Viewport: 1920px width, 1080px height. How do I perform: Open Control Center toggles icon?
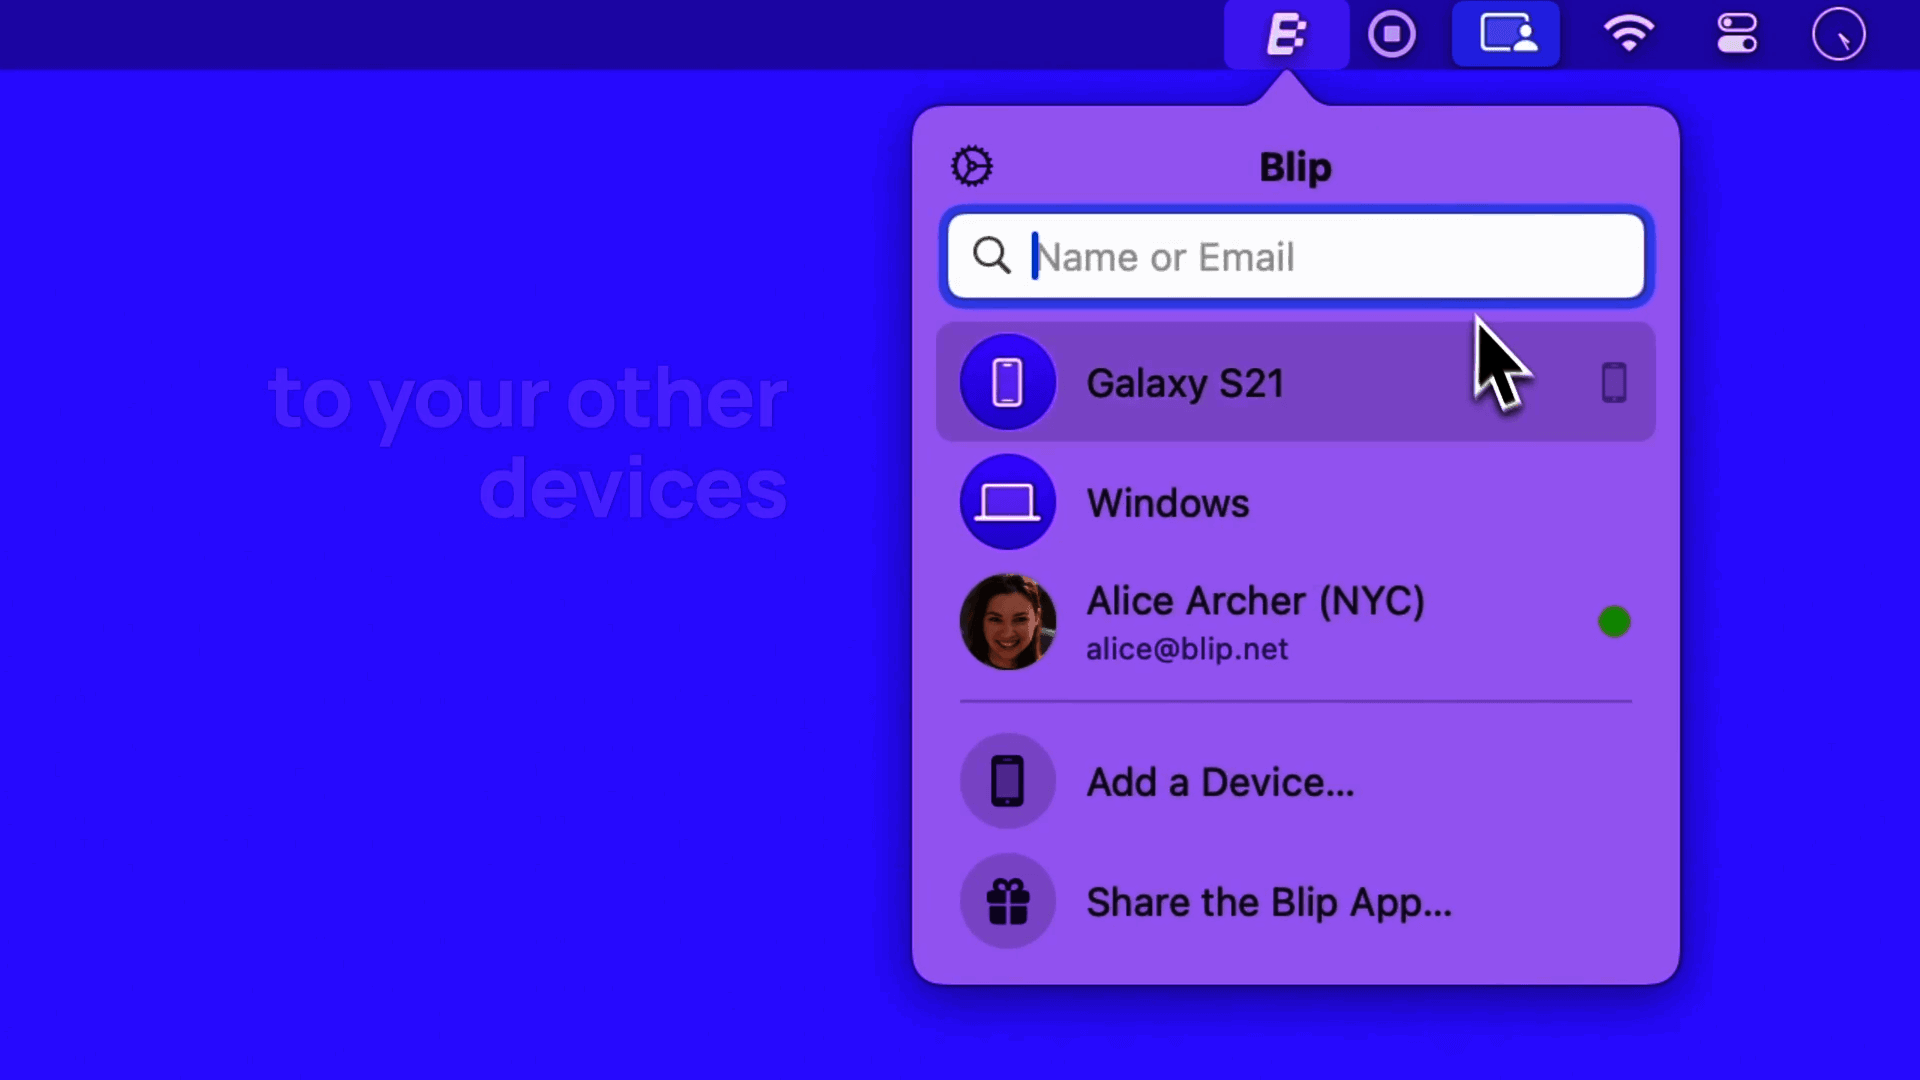(x=1737, y=35)
